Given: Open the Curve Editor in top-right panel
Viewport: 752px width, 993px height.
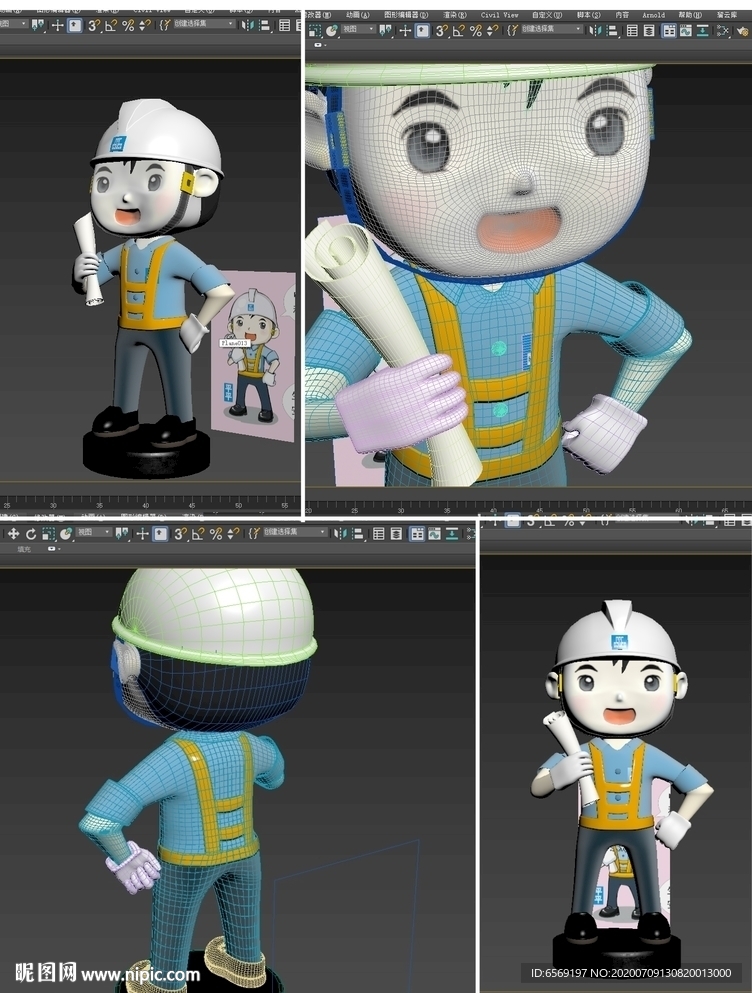Looking at the screenshot, I should pyautogui.click(x=684, y=30).
